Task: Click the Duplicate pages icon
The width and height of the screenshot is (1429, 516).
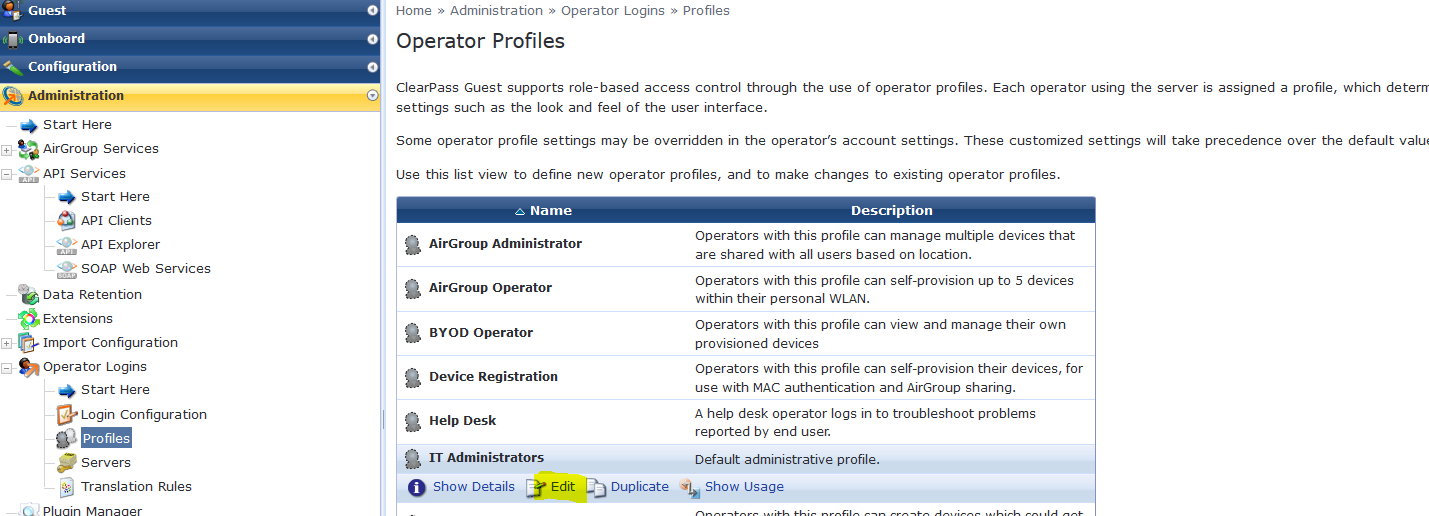Action: point(596,488)
